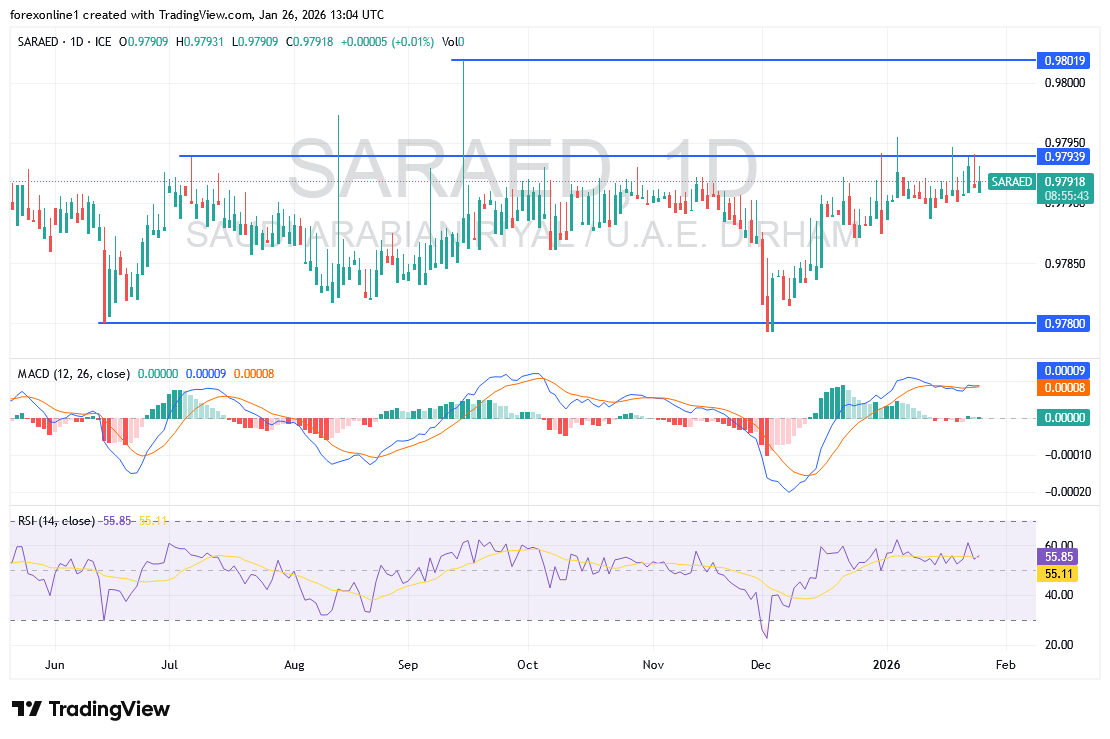
Task: Click the Vol indicator label
Action: (449, 42)
